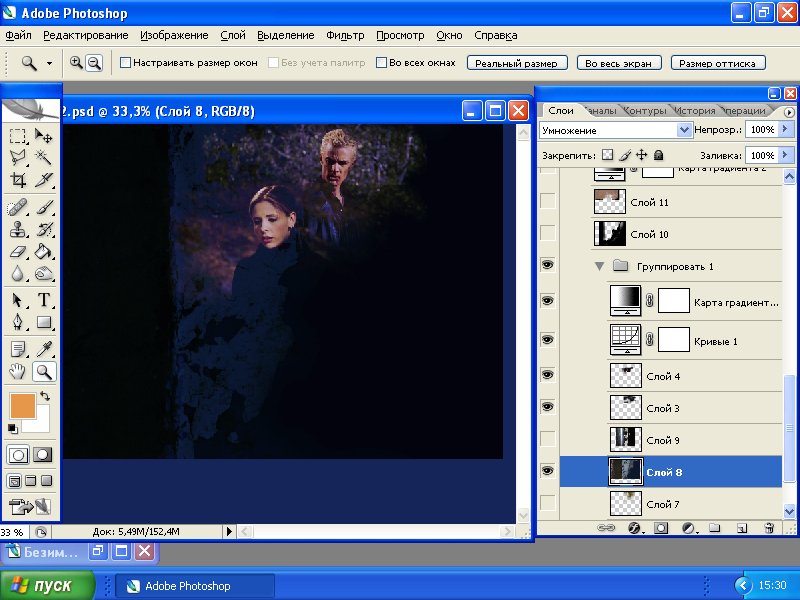Show layer Слой 9 visibility box
This screenshot has height=600, width=800.
(x=547, y=439)
